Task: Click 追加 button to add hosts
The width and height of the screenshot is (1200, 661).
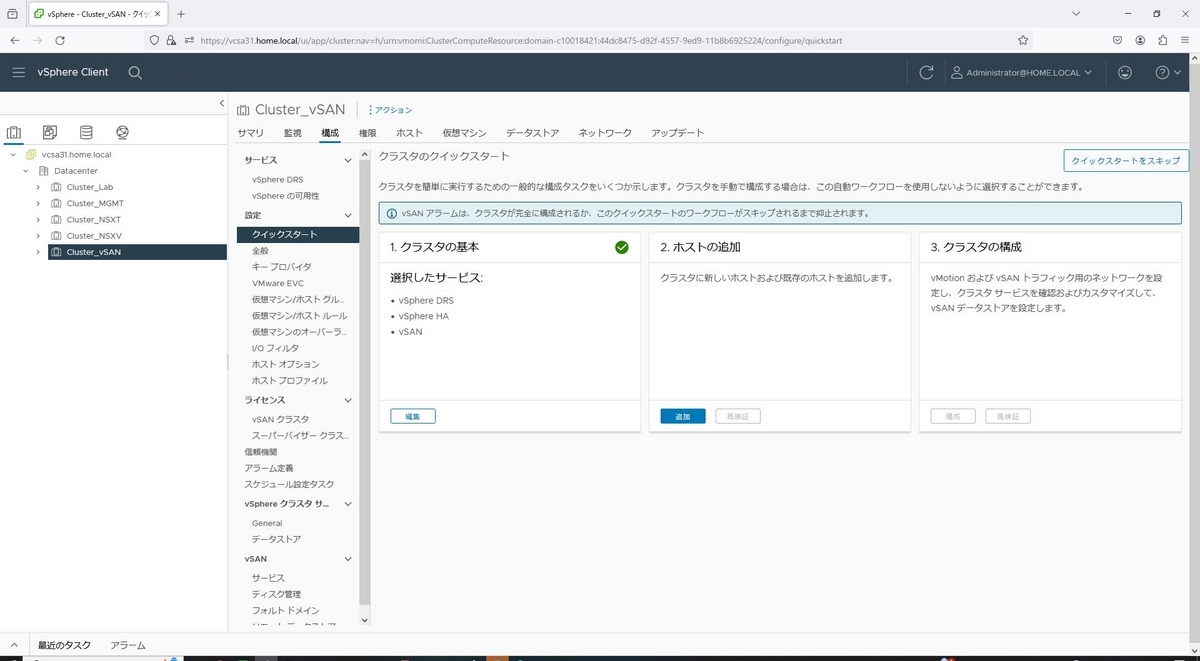Action: (x=683, y=416)
